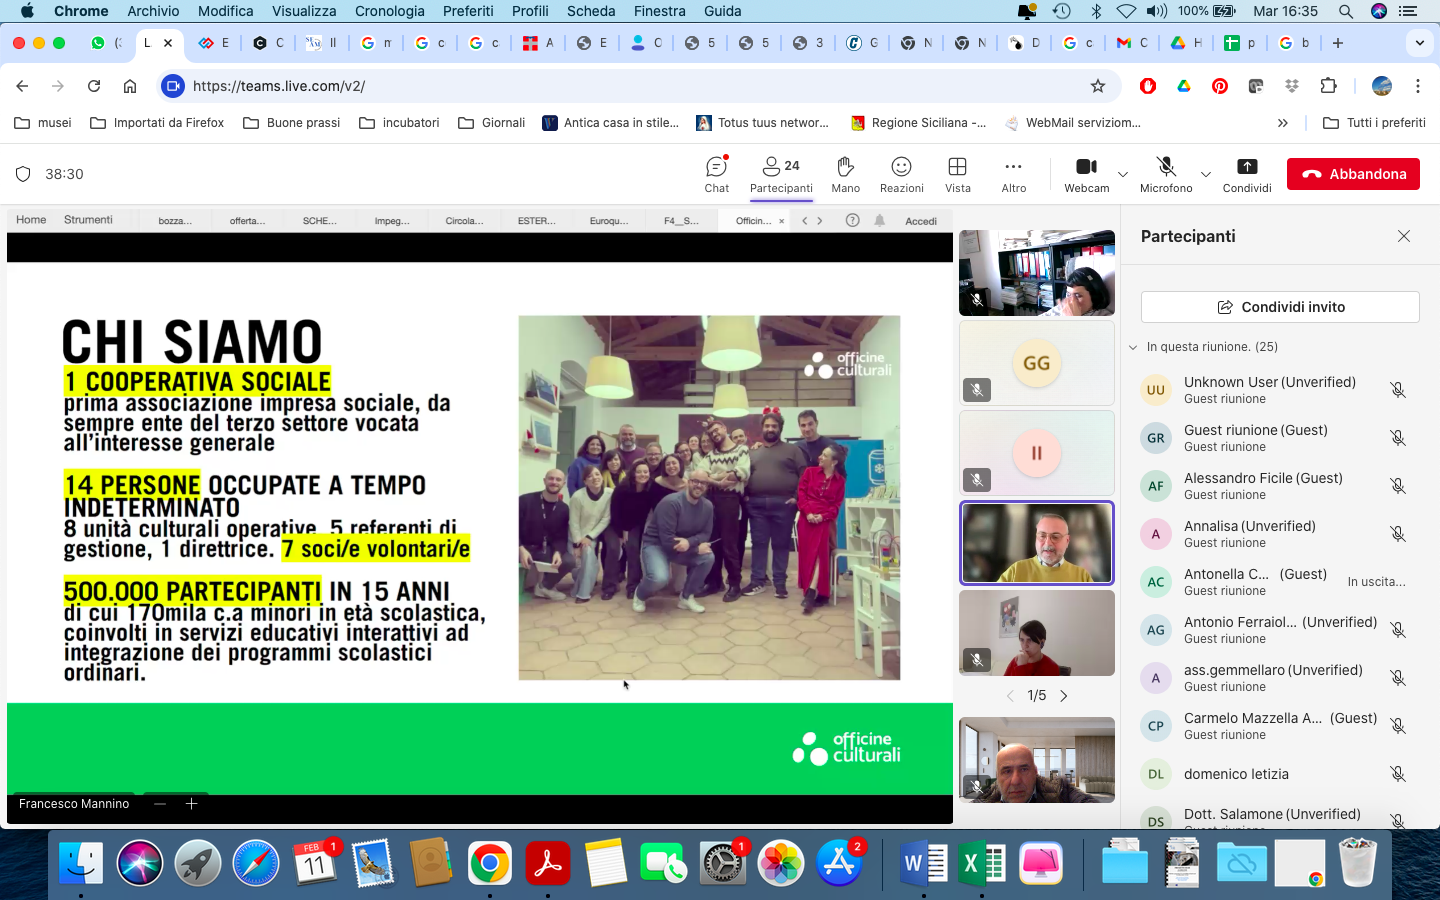1440x900 pixels.
Task: Raise hand with Mano icon
Action: [x=845, y=167]
